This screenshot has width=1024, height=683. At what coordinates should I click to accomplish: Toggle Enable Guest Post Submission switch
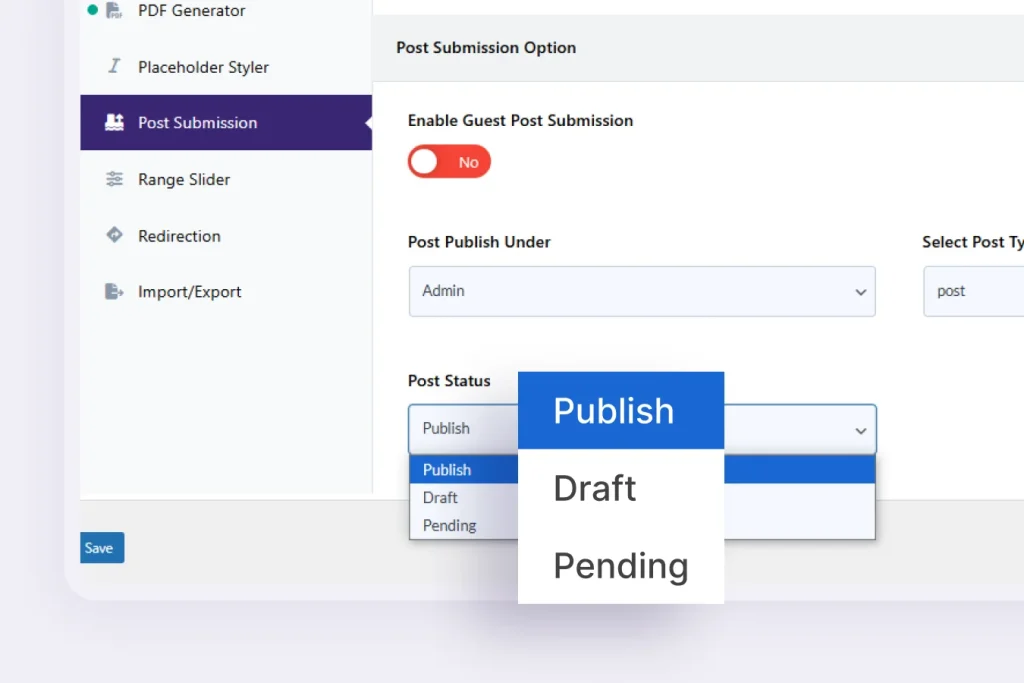(x=449, y=161)
